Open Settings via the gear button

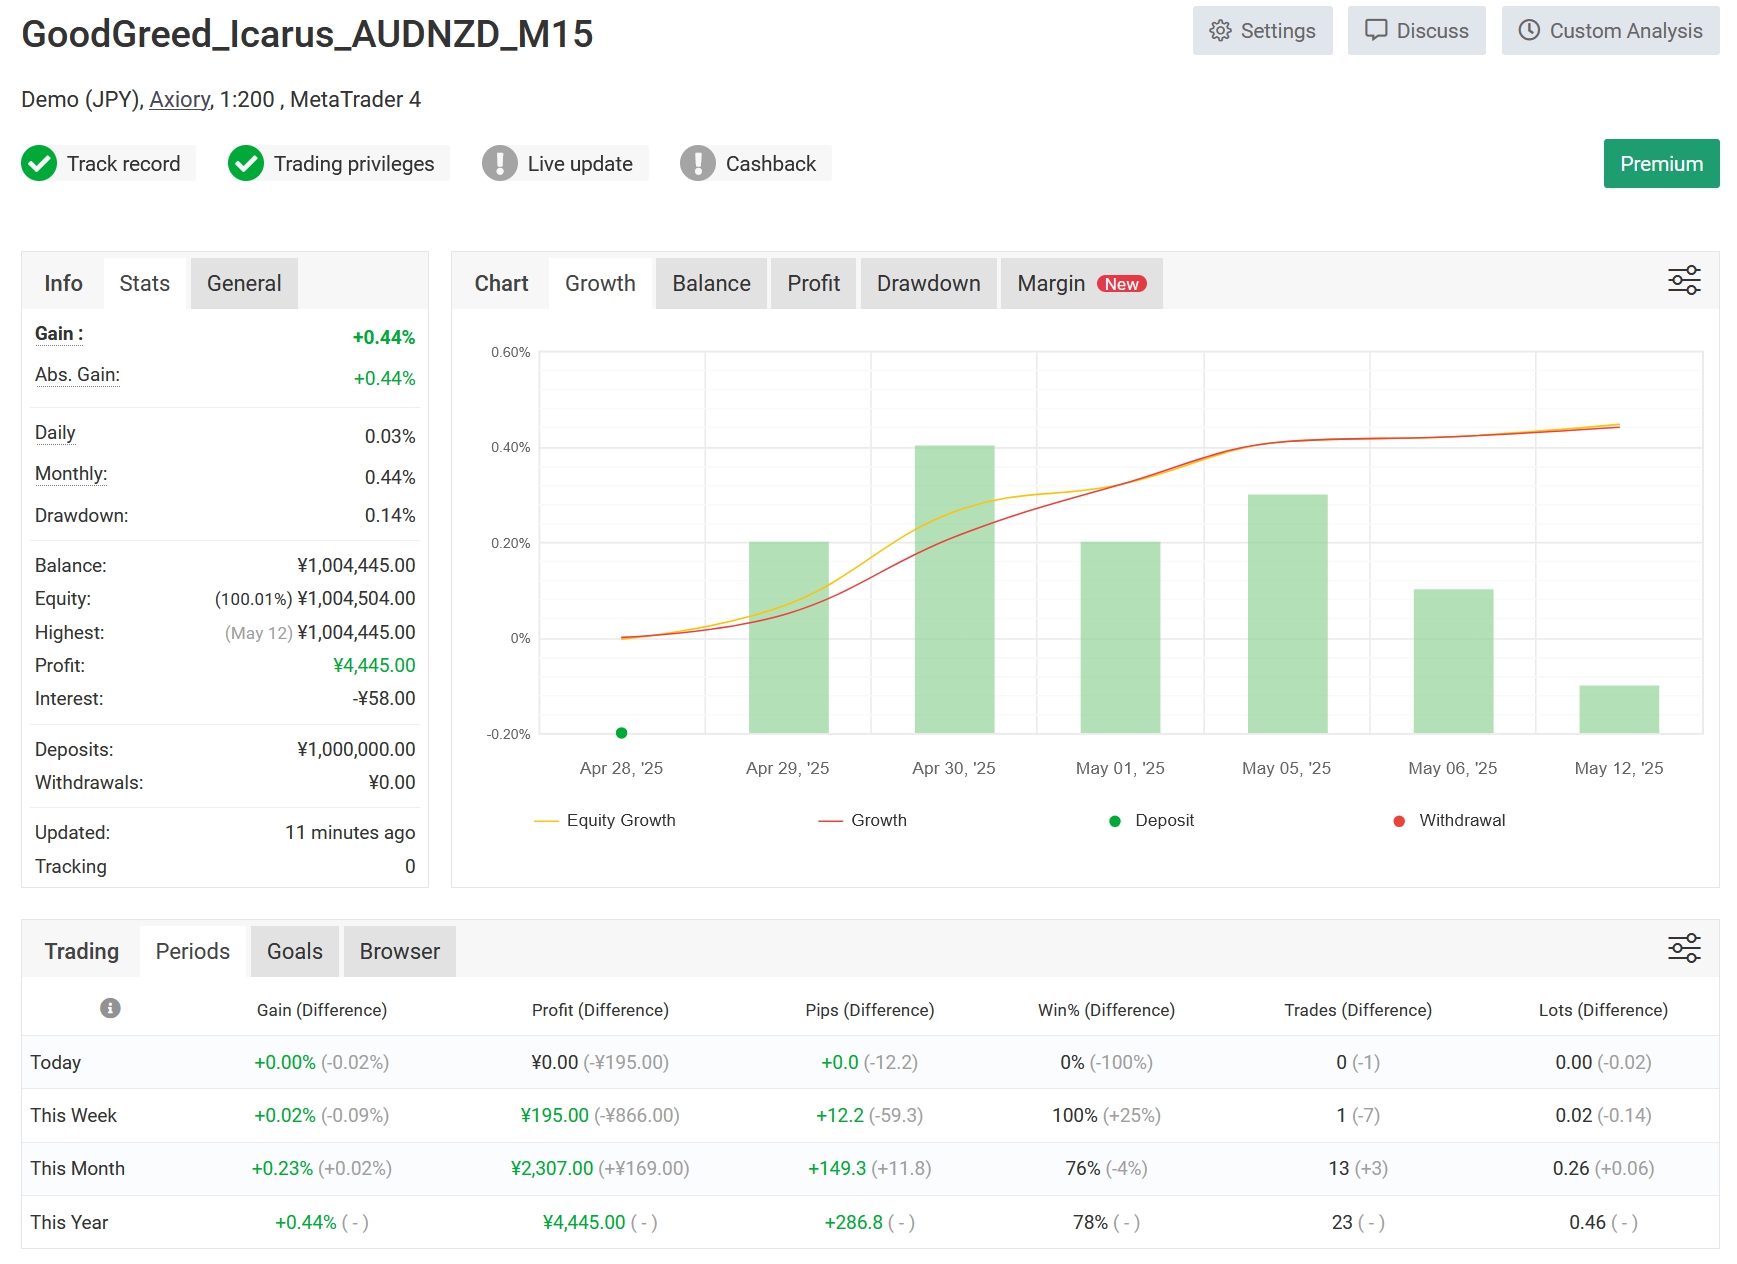pos(1262,31)
